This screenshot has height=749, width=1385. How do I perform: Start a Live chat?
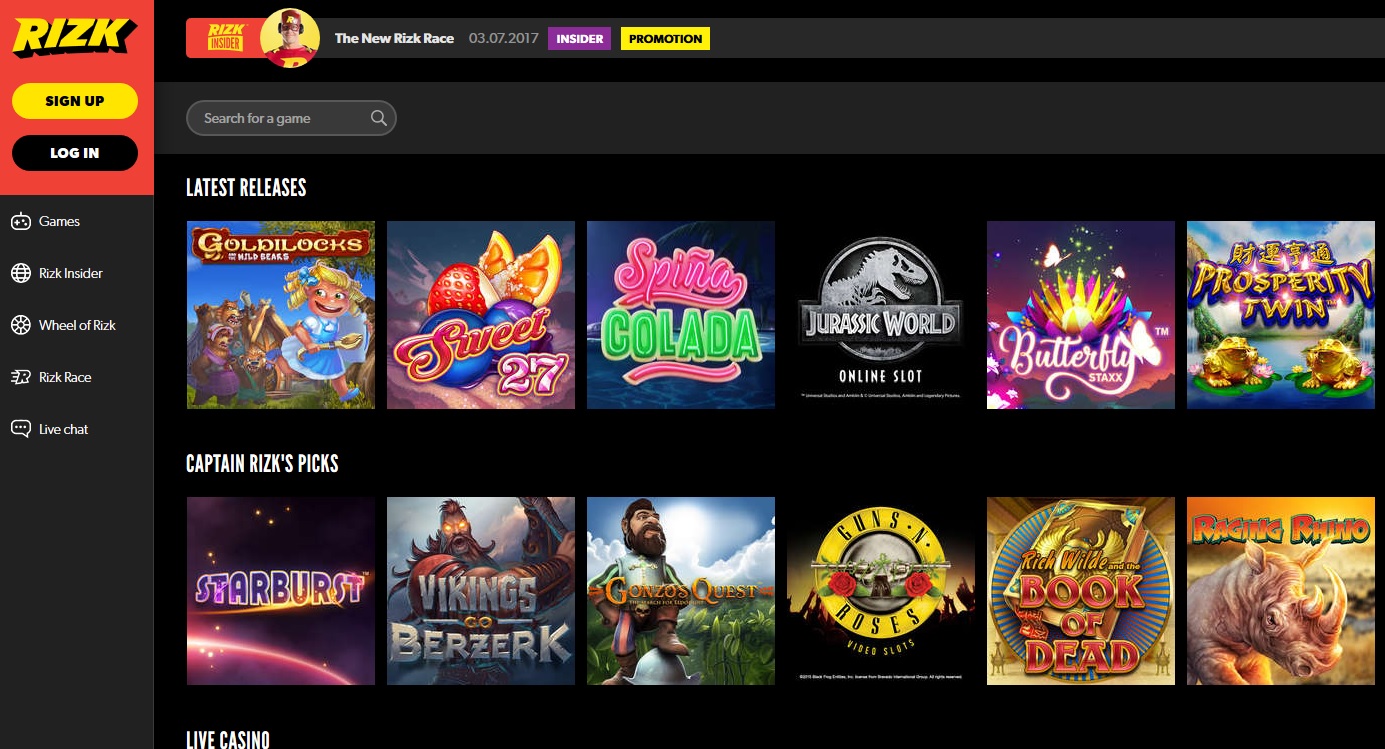pos(63,429)
